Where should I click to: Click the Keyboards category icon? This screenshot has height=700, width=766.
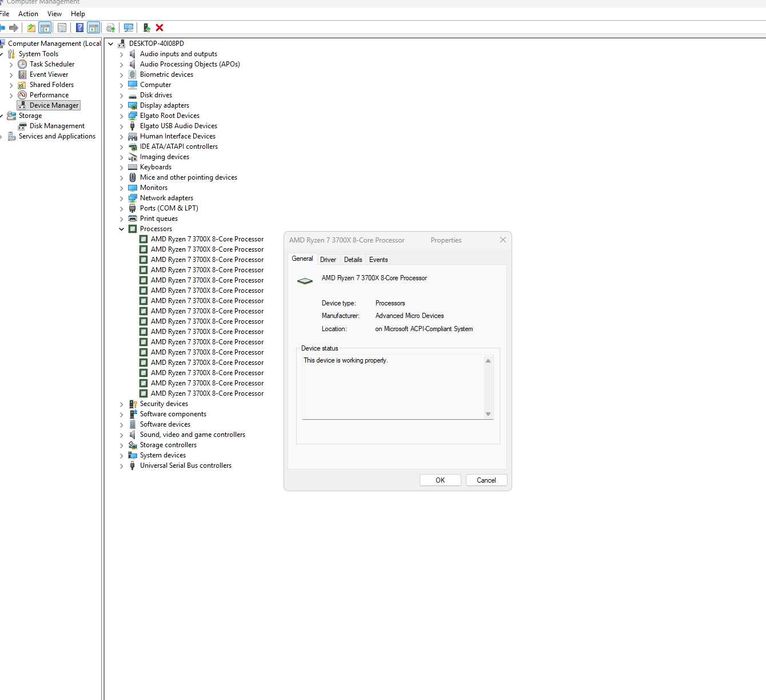tap(132, 167)
